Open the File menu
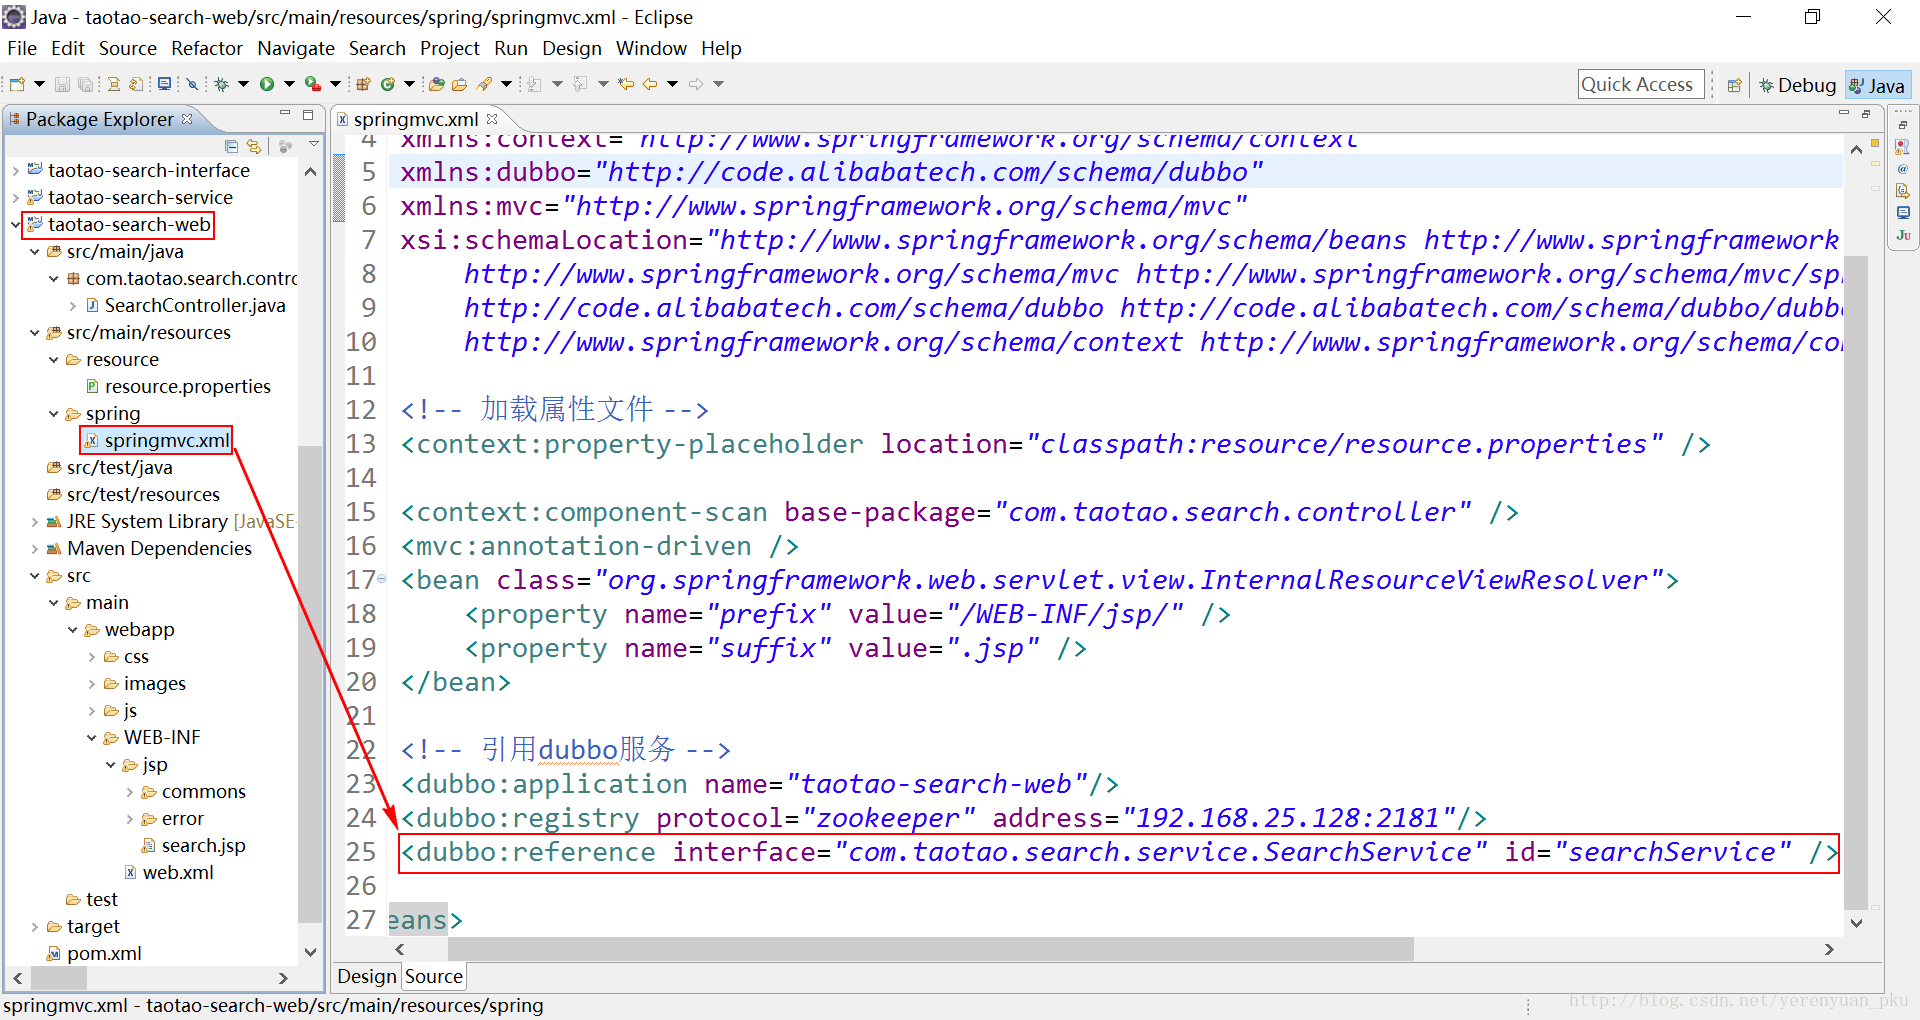This screenshot has height=1020, width=1920. coord(21,48)
